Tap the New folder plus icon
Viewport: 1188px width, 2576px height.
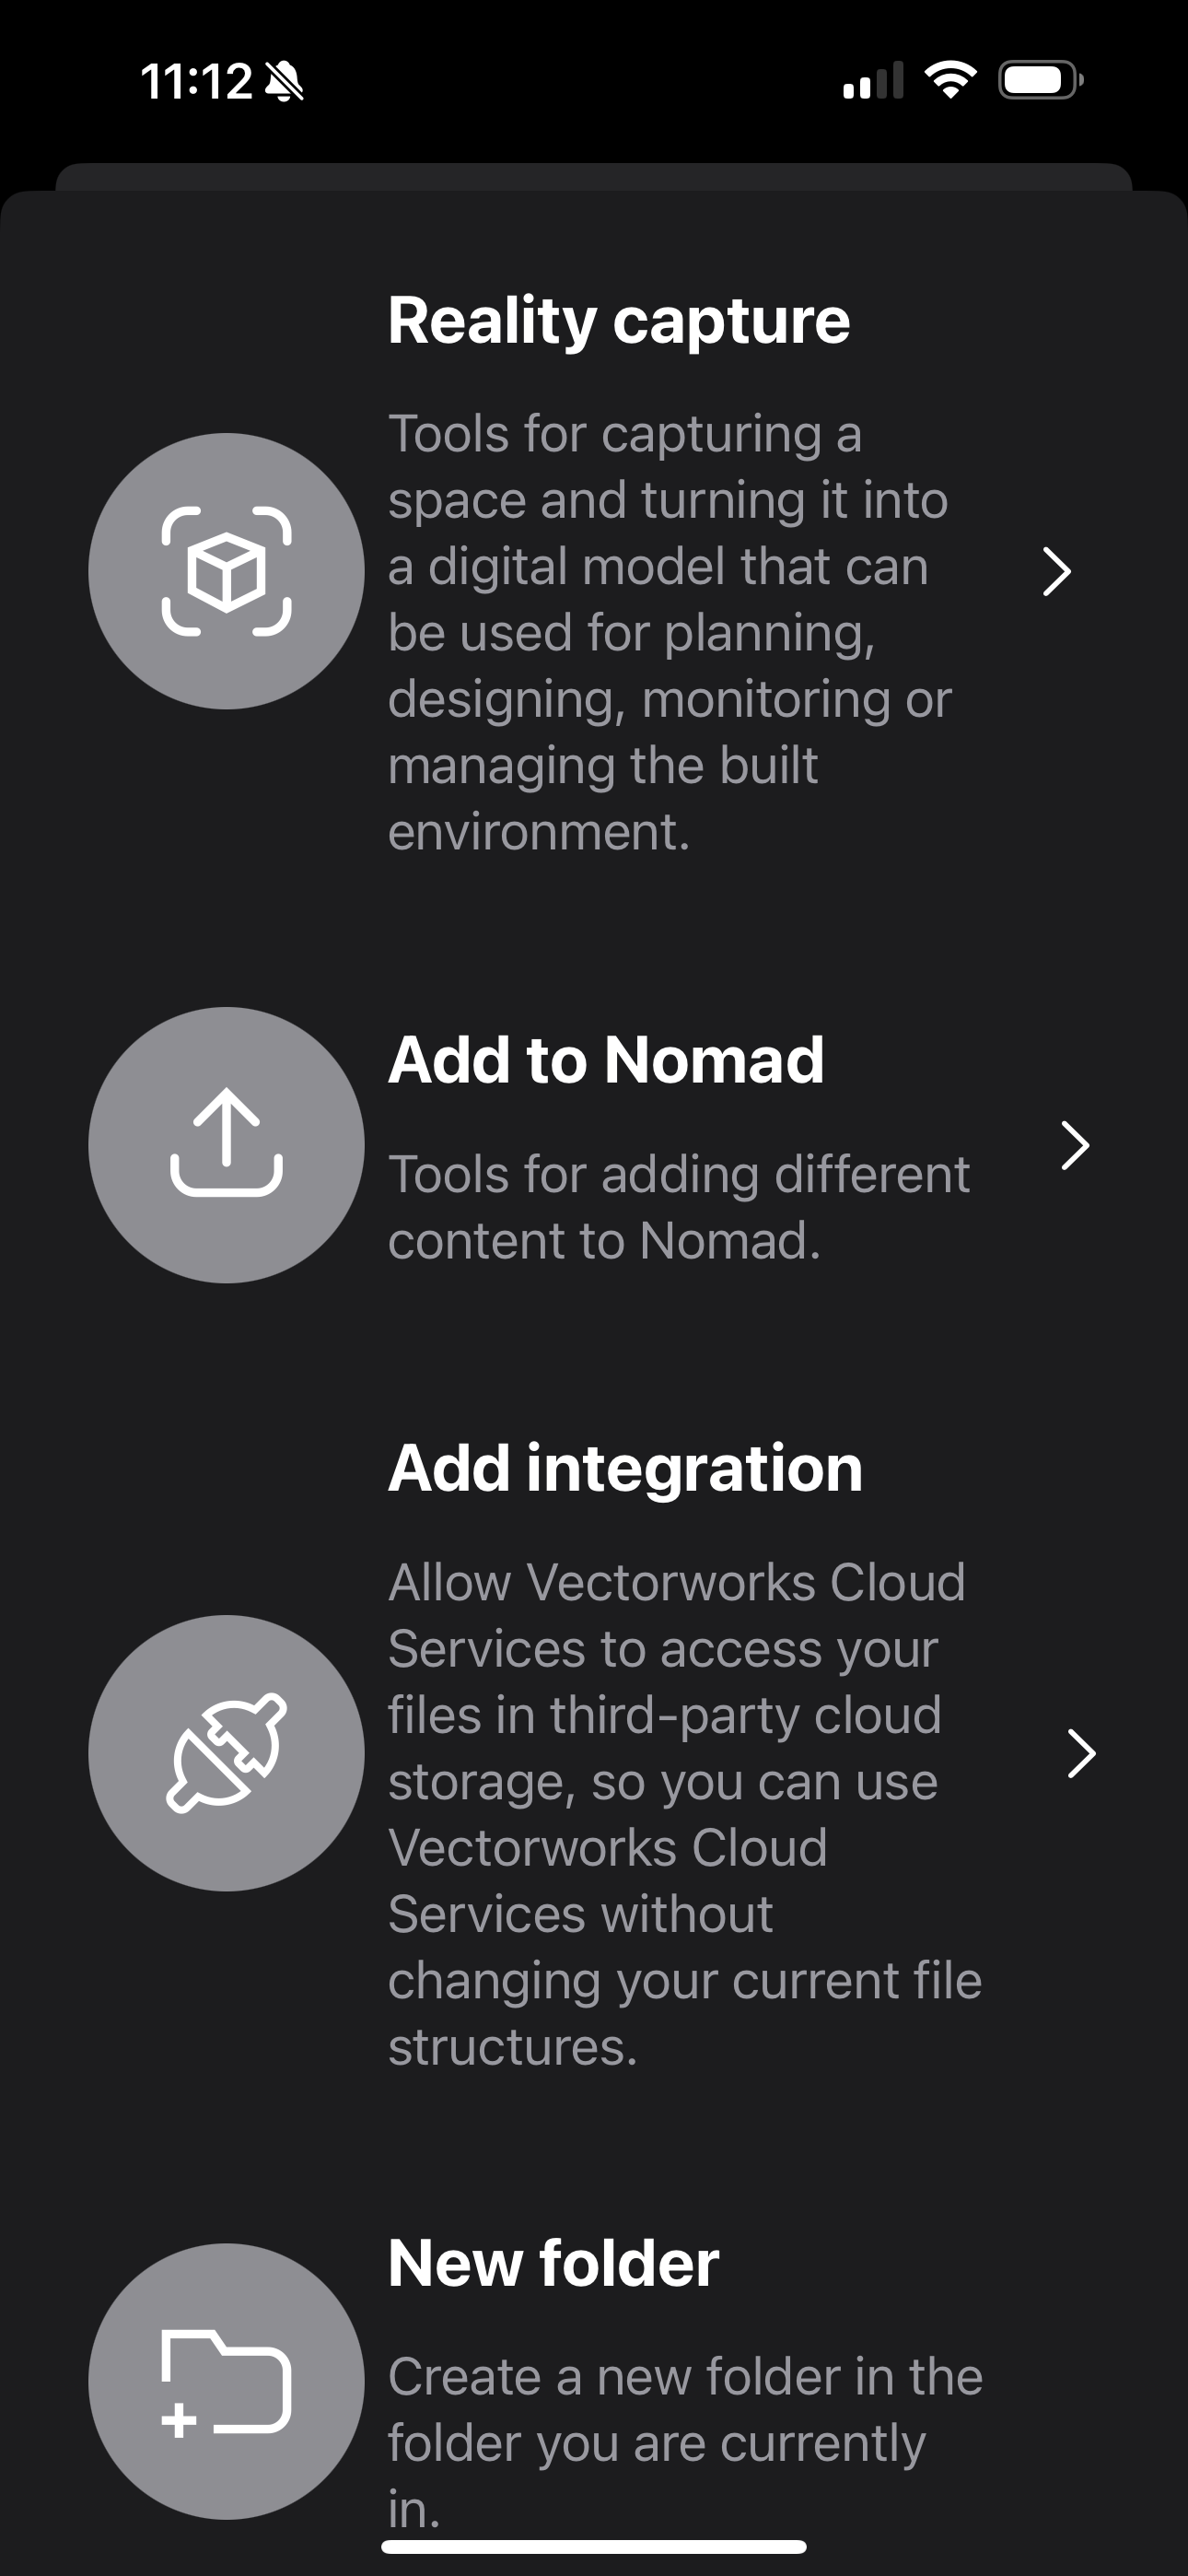click(x=226, y=2381)
